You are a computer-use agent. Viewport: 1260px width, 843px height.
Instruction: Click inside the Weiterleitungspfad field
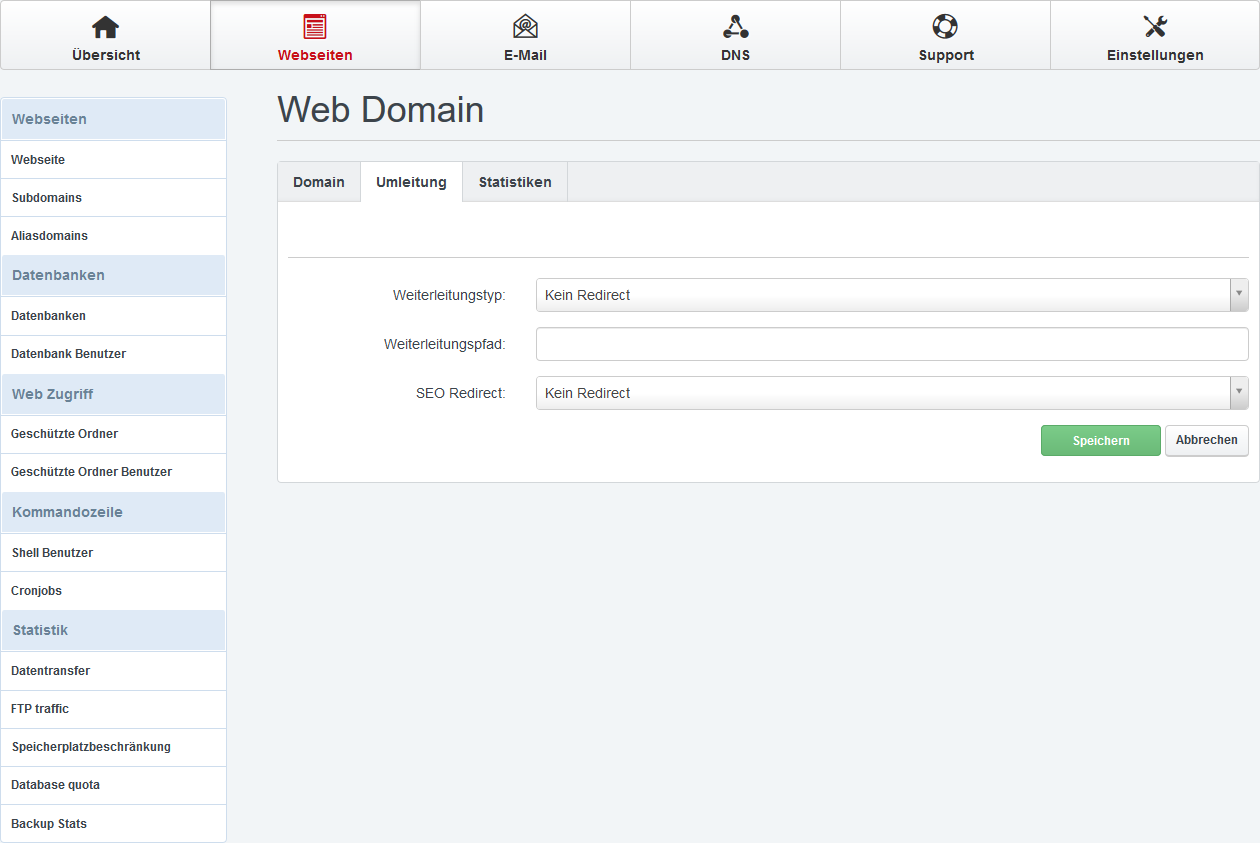tap(890, 343)
